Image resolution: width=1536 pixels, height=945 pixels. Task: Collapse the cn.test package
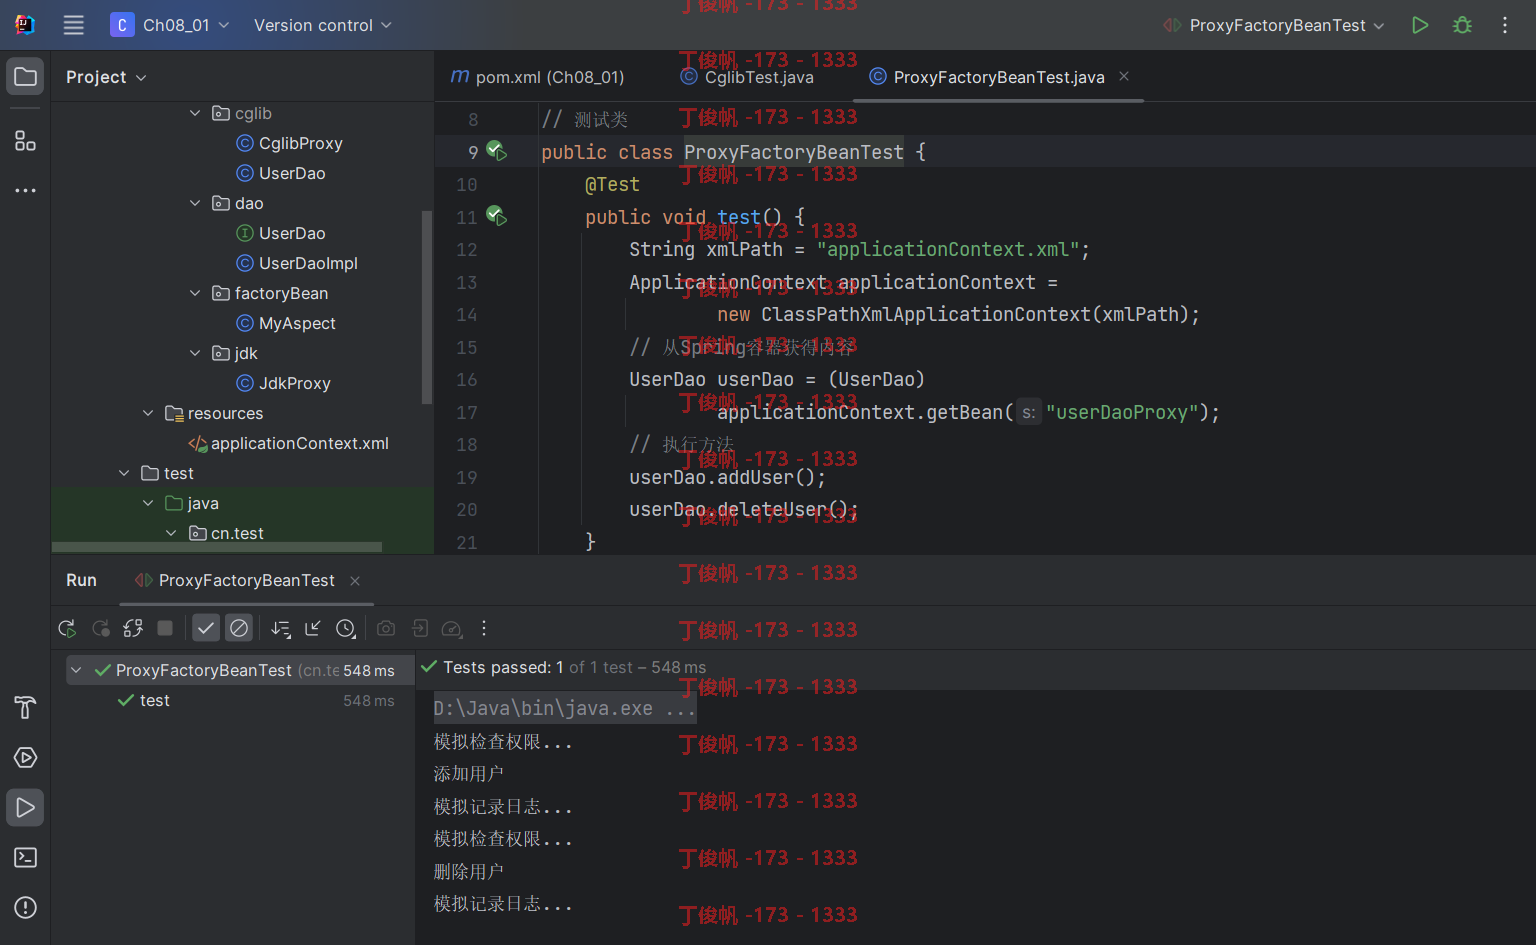click(171, 533)
